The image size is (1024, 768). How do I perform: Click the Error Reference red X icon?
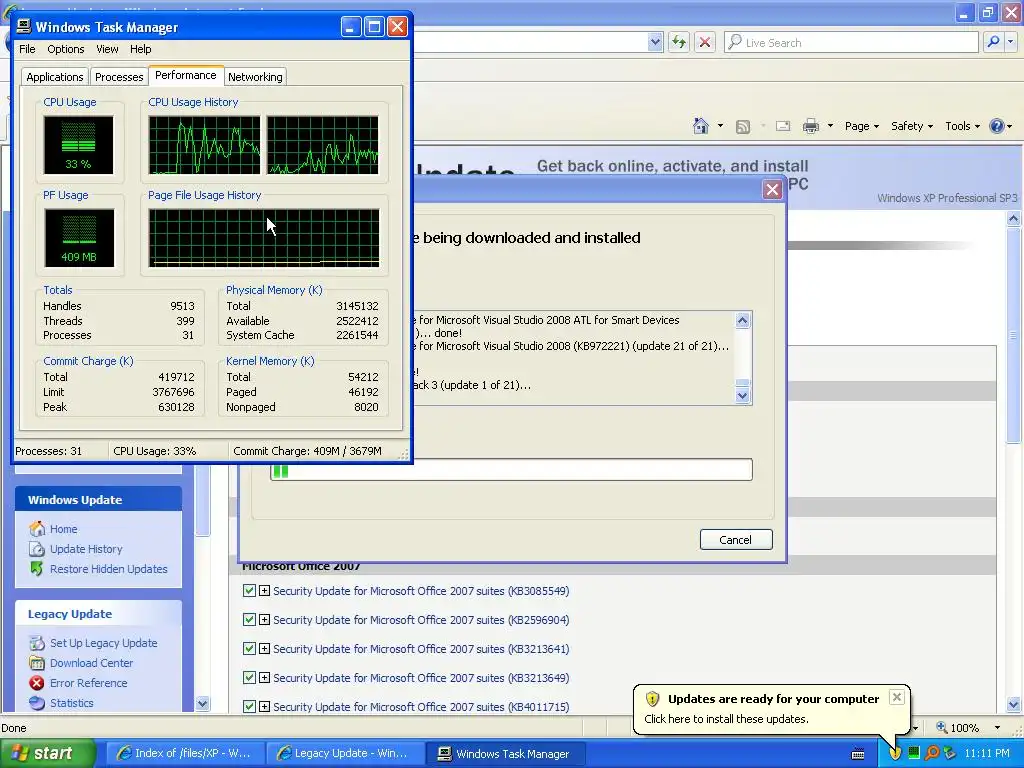coord(37,683)
